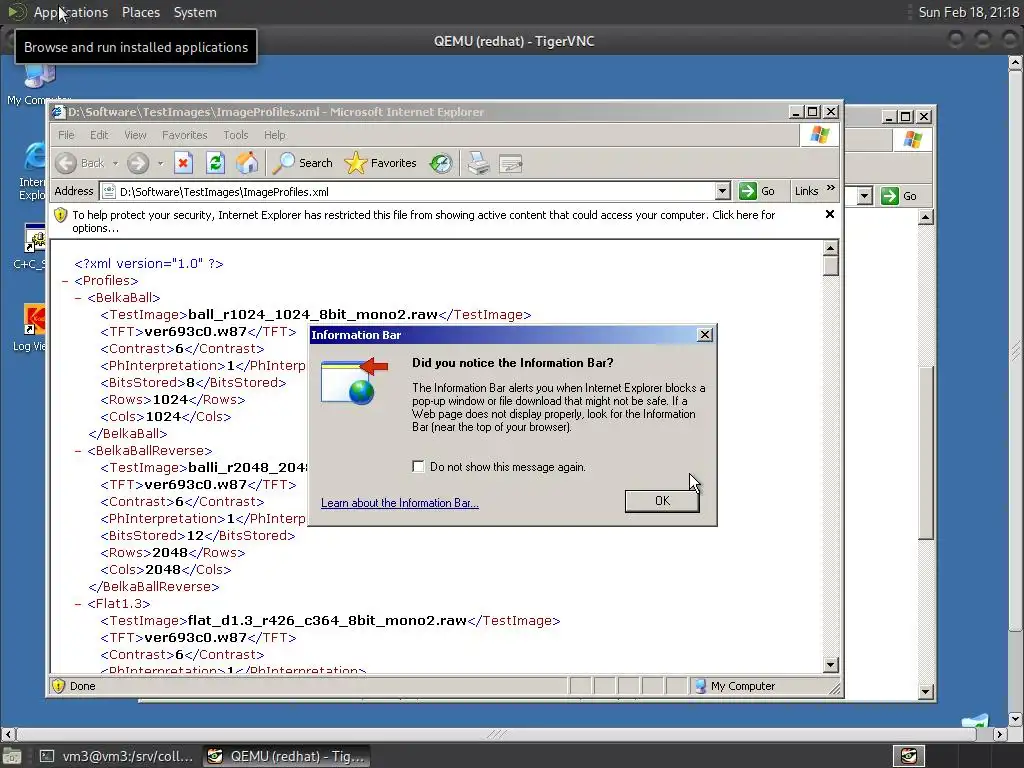This screenshot has height=768, width=1024.
Task: Click the green Go arrow in front window
Action: (747, 191)
